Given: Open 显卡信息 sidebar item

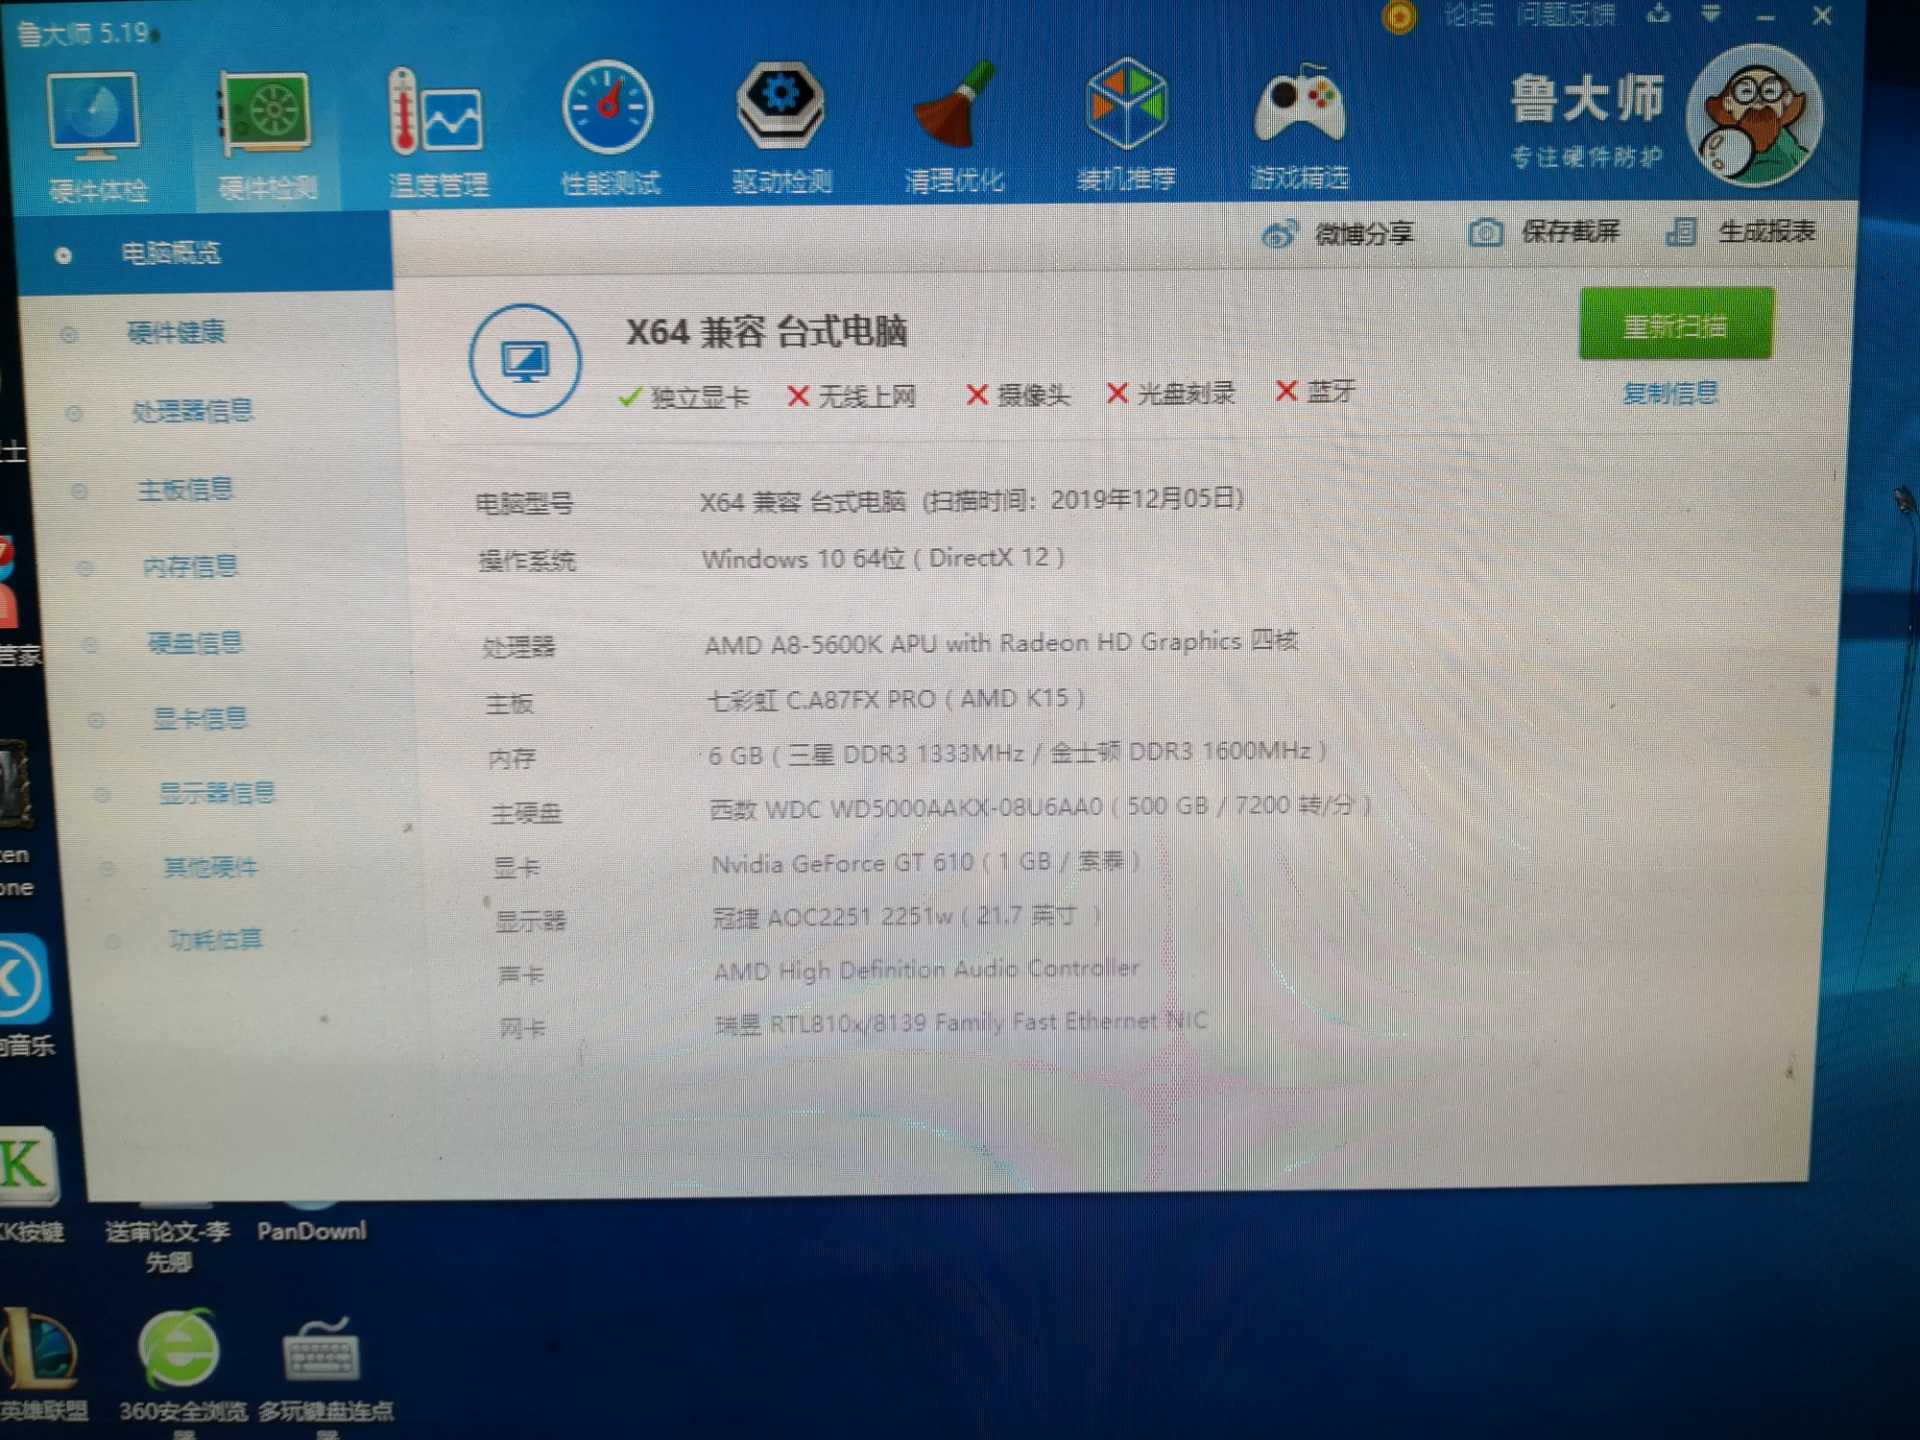Looking at the screenshot, I should point(199,719).
